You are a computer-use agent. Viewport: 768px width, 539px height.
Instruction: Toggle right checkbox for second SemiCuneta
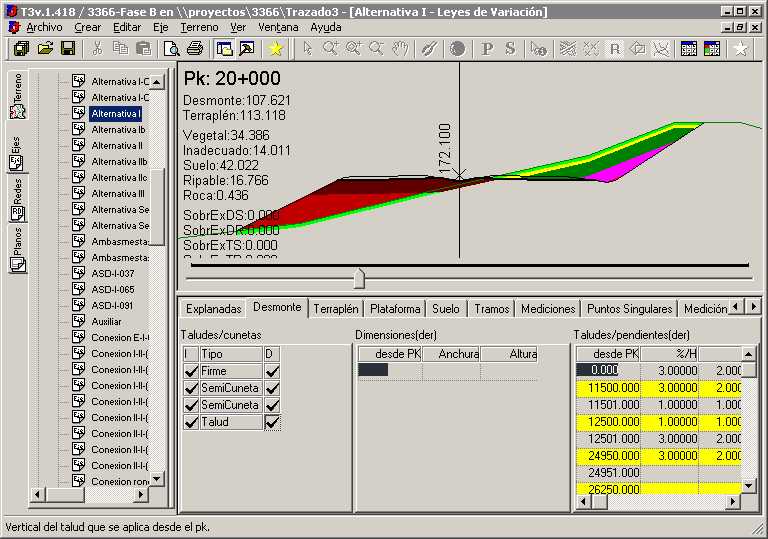tap(272, 405)
